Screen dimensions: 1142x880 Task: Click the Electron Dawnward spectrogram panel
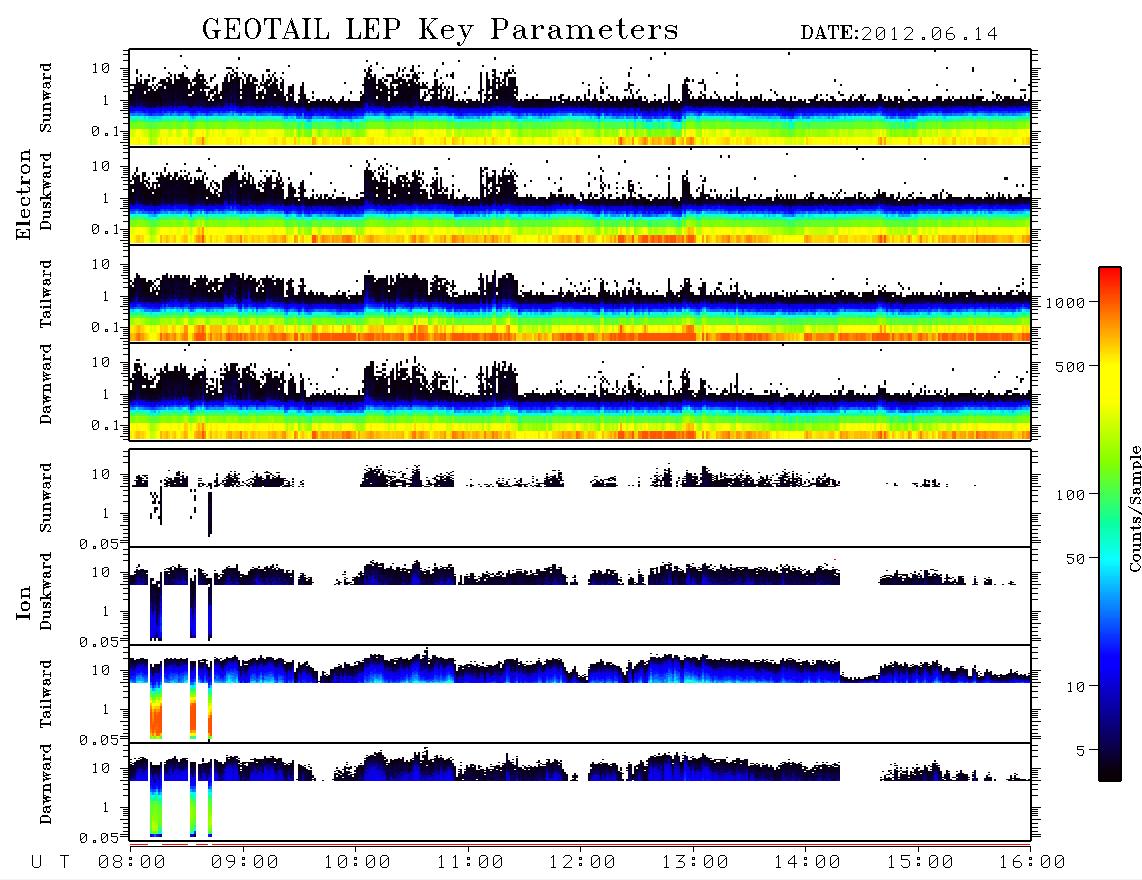pos(580,391)
